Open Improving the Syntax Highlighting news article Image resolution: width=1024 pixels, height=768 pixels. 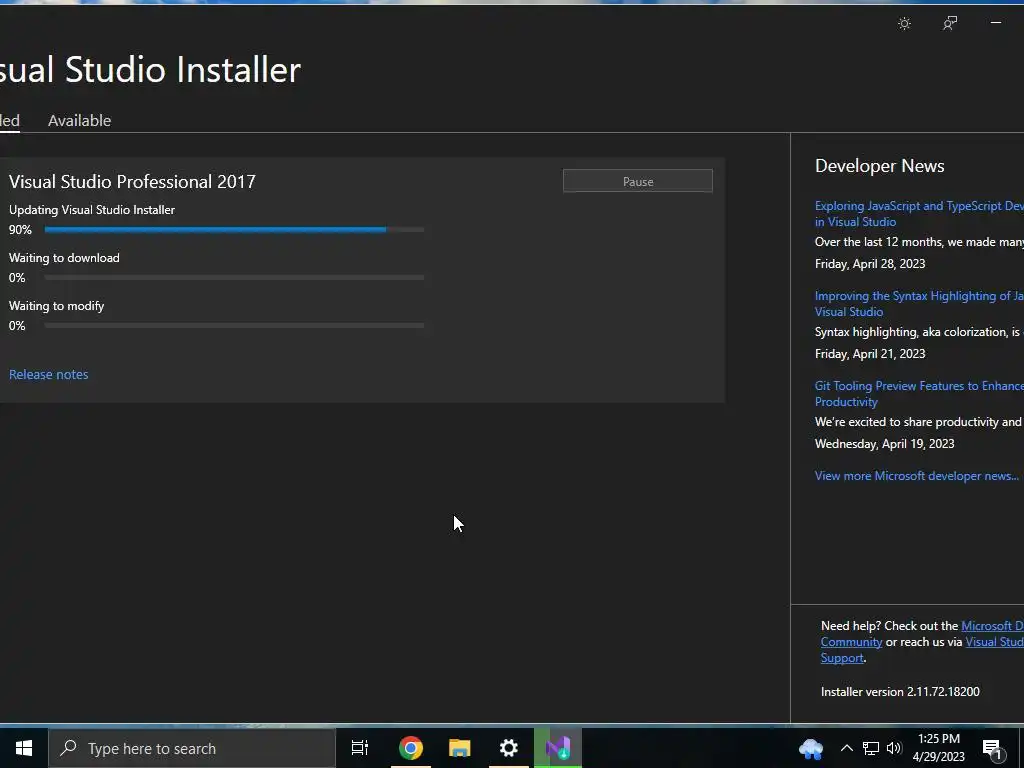coord(919,304)
